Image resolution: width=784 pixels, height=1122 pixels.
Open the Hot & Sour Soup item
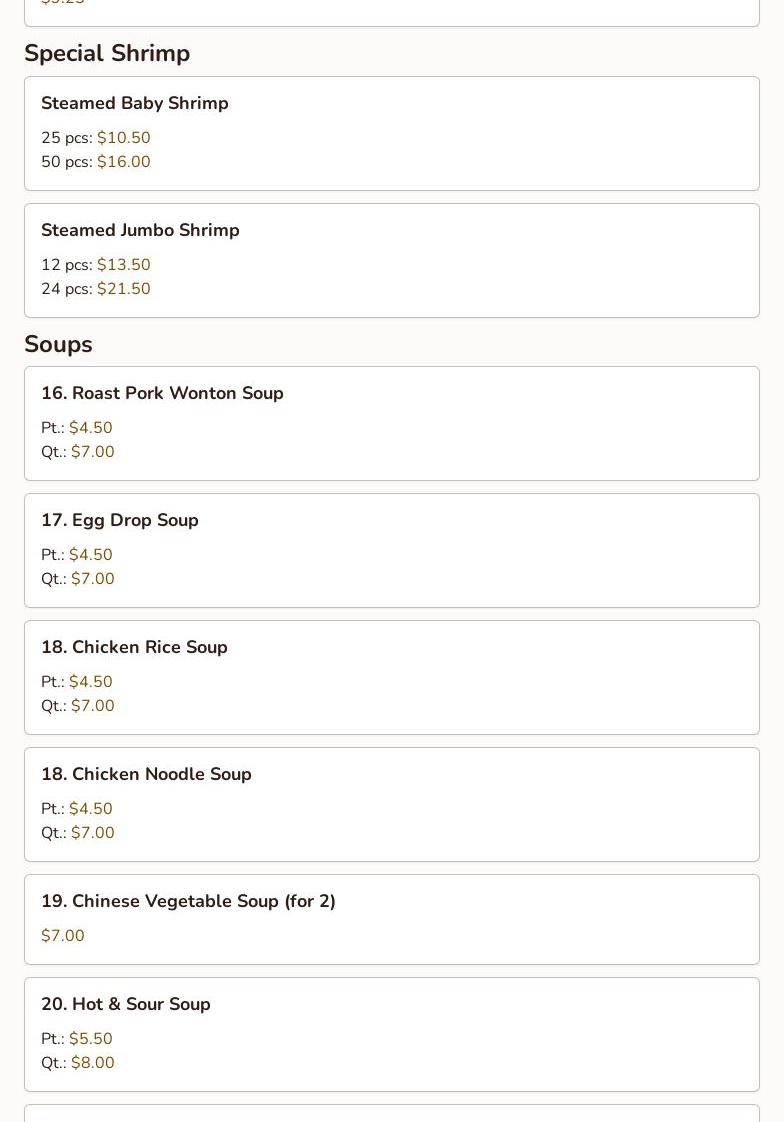click(x=125, y=1004)
